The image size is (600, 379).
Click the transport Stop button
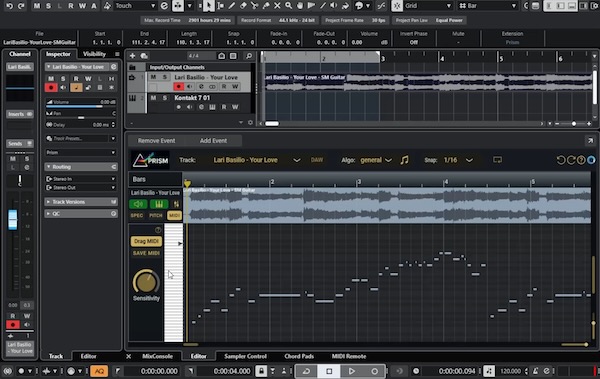point(329,371)
